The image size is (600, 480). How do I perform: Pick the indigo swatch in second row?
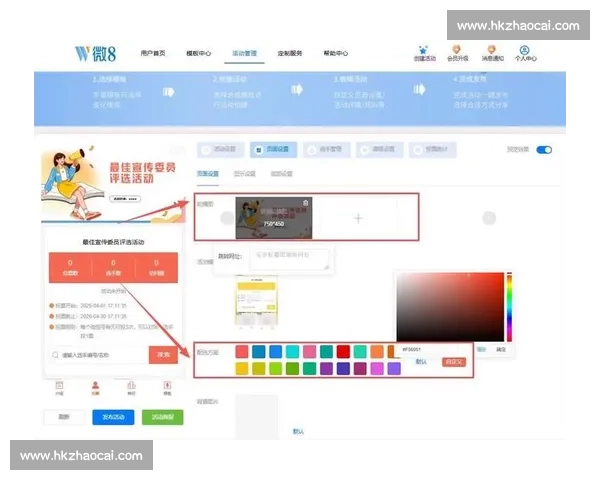point(343,368)
